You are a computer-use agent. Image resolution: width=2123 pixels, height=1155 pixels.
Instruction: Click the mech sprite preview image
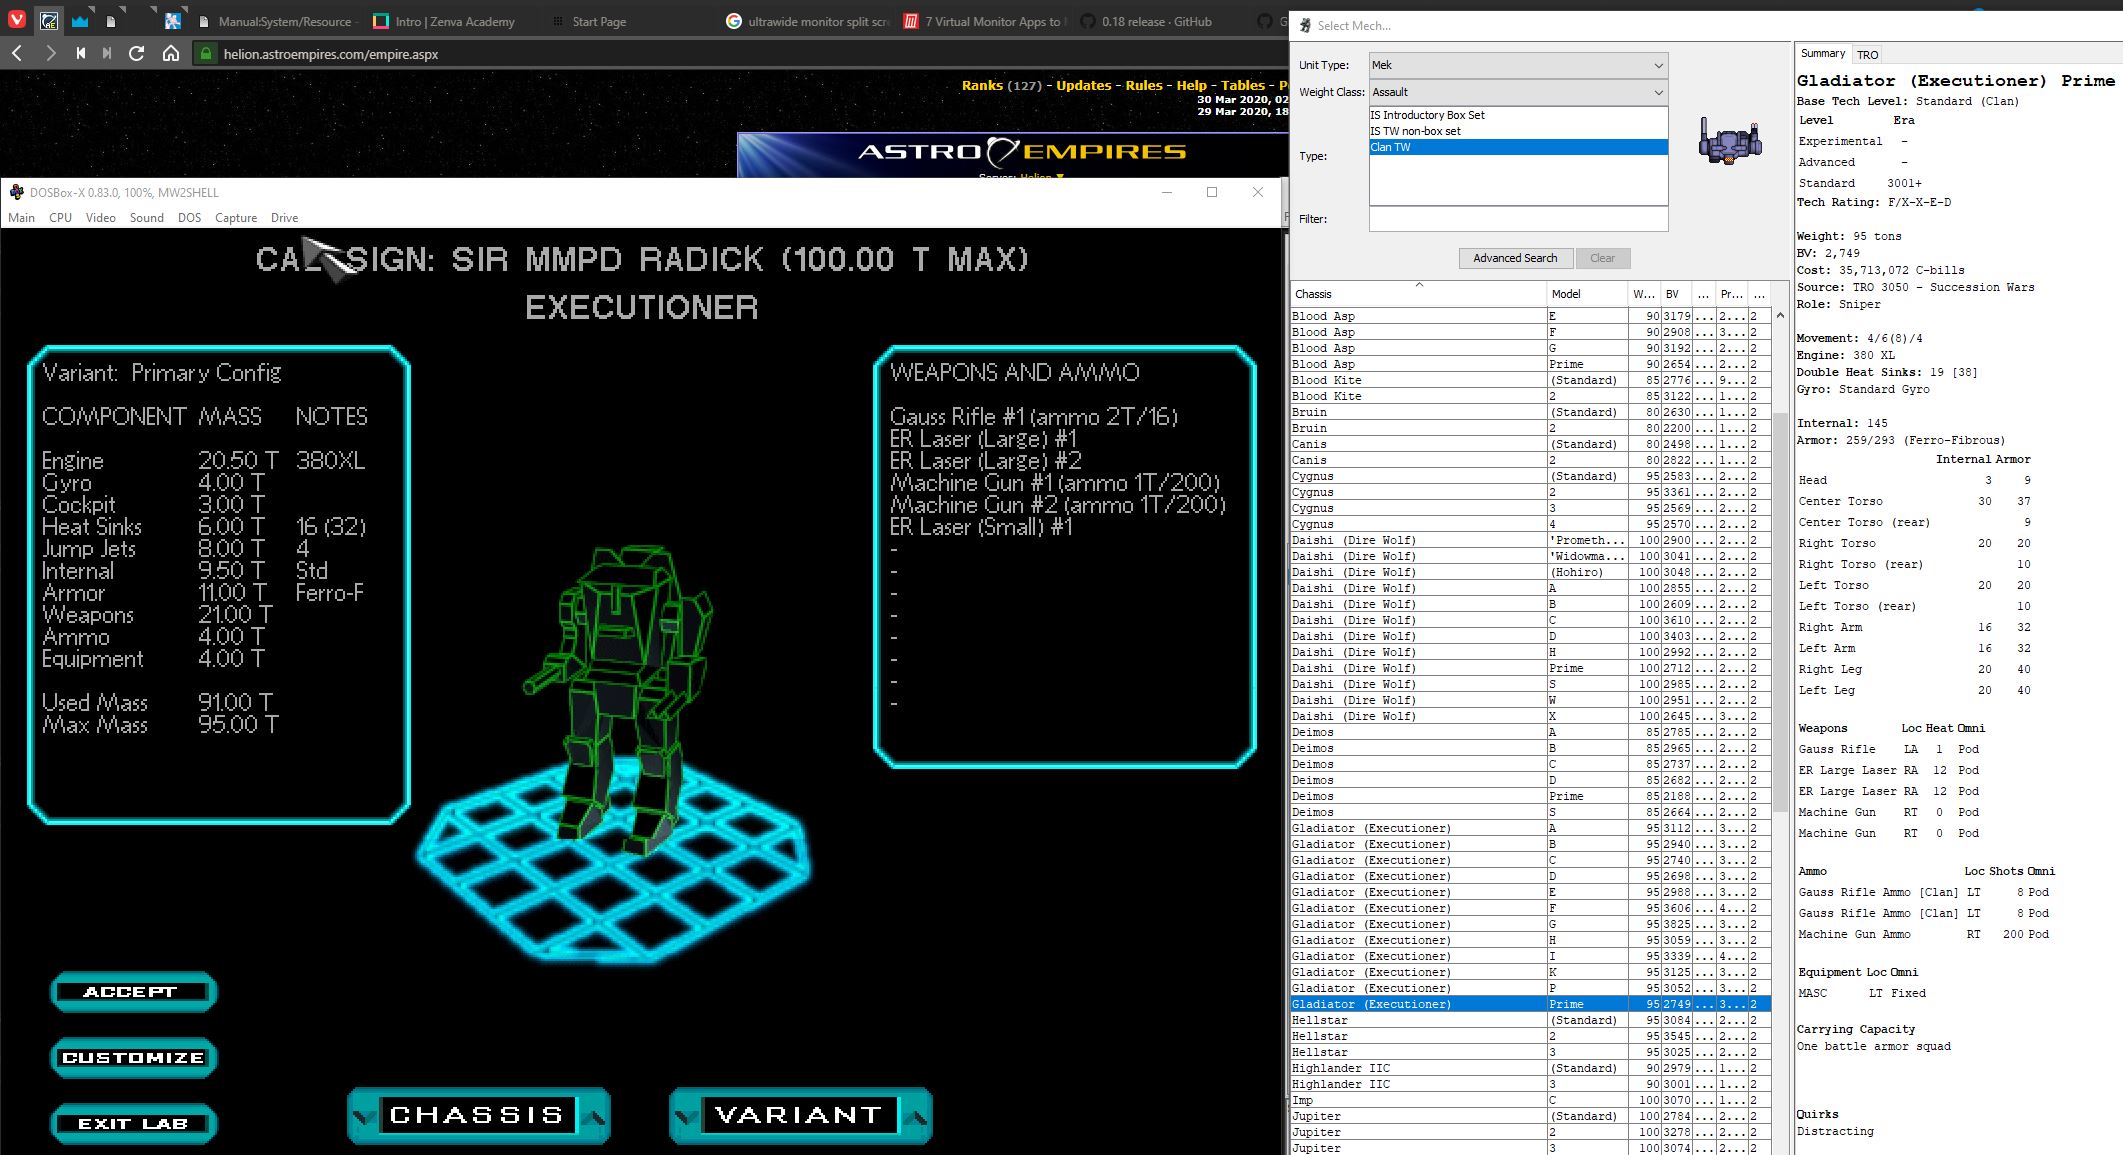coord(1729,140)
